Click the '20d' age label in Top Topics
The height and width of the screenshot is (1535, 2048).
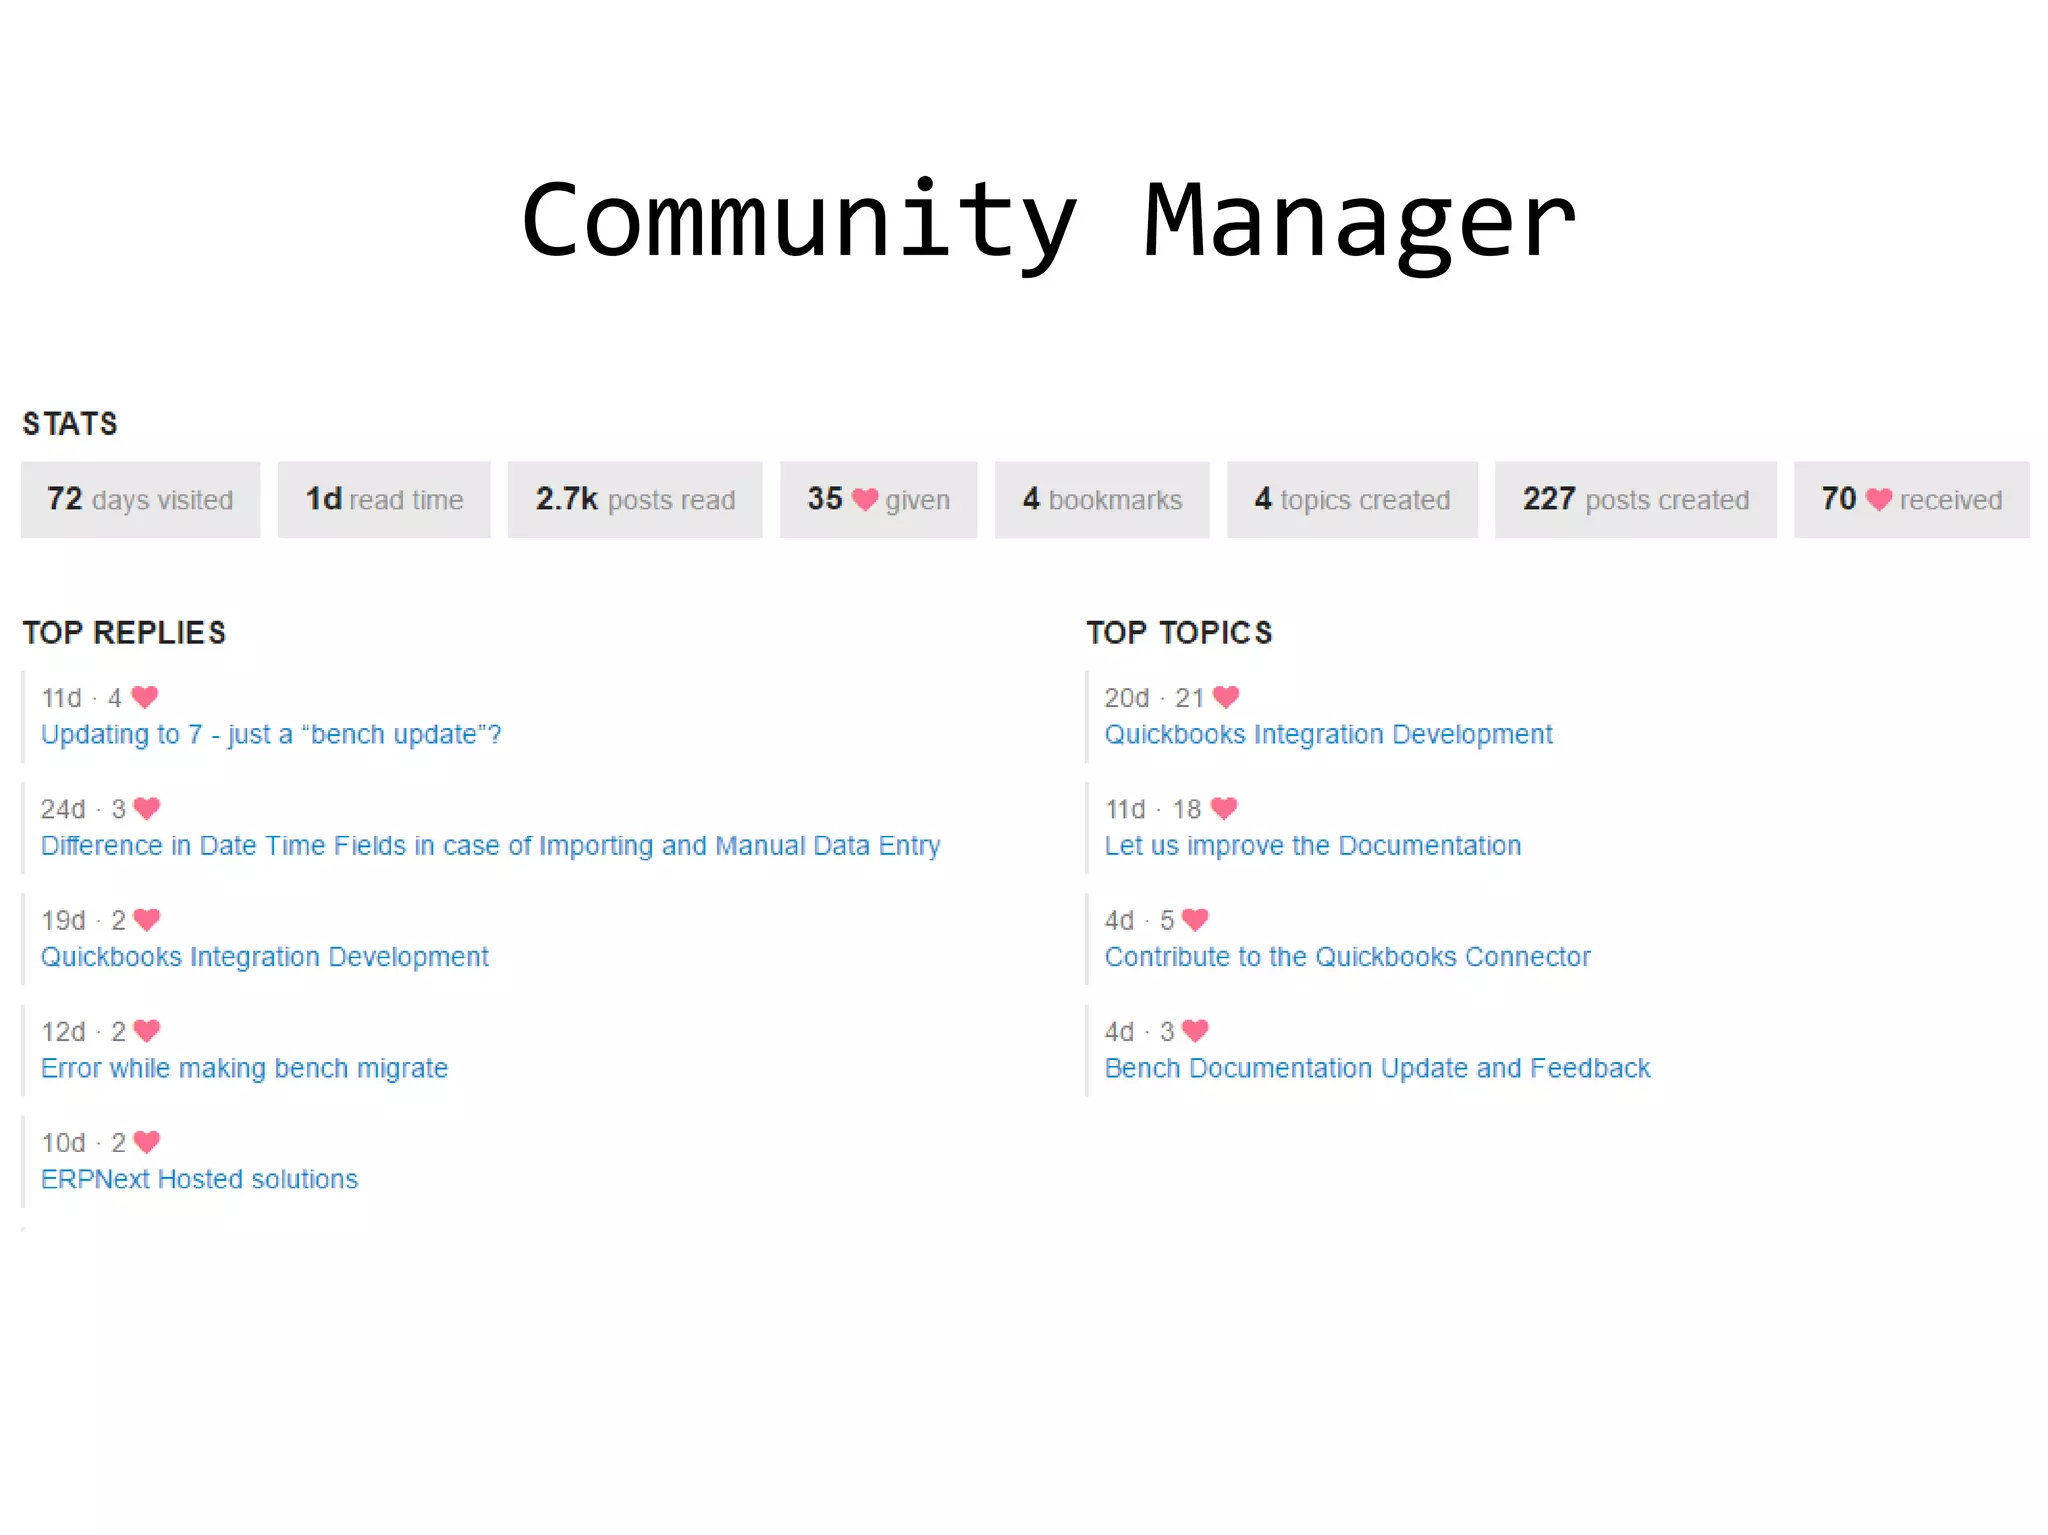click(1127, 698)
